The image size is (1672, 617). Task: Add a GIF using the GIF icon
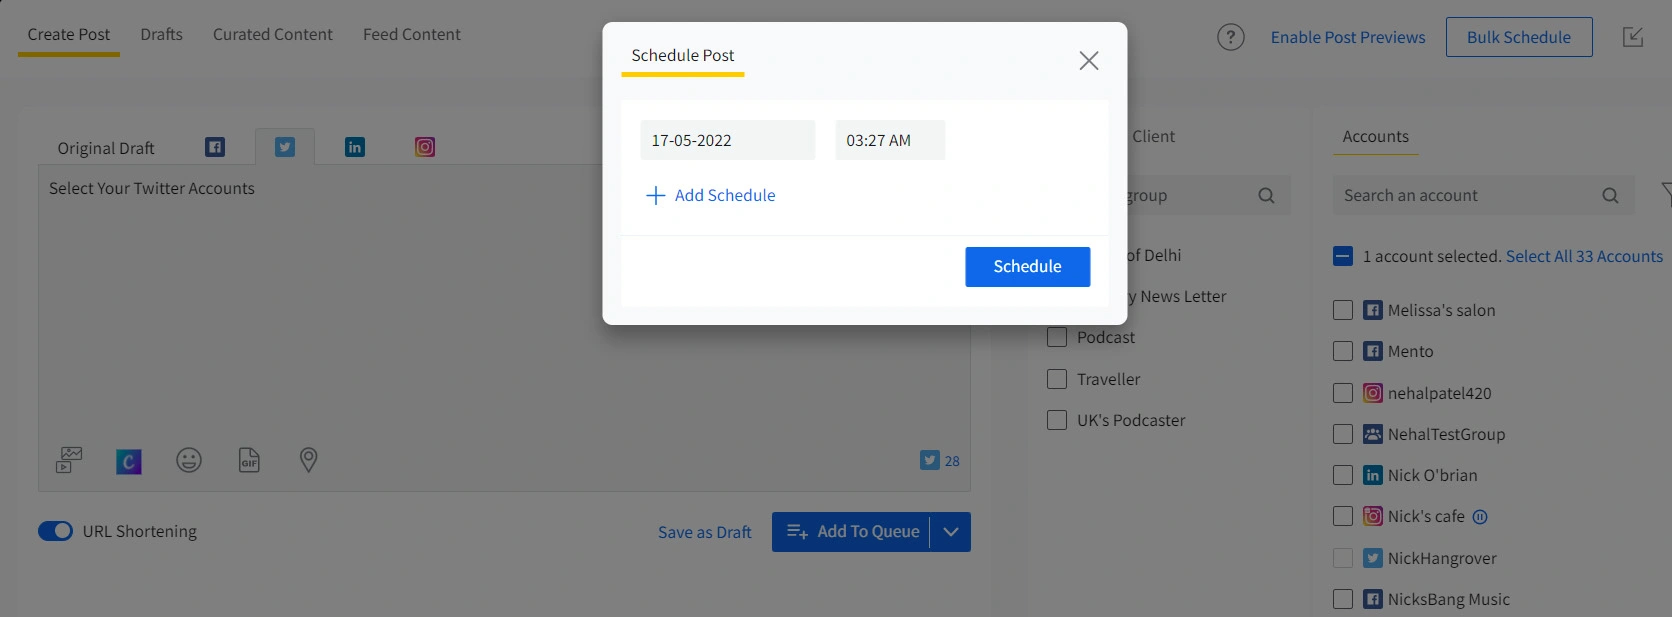[249, 460]
